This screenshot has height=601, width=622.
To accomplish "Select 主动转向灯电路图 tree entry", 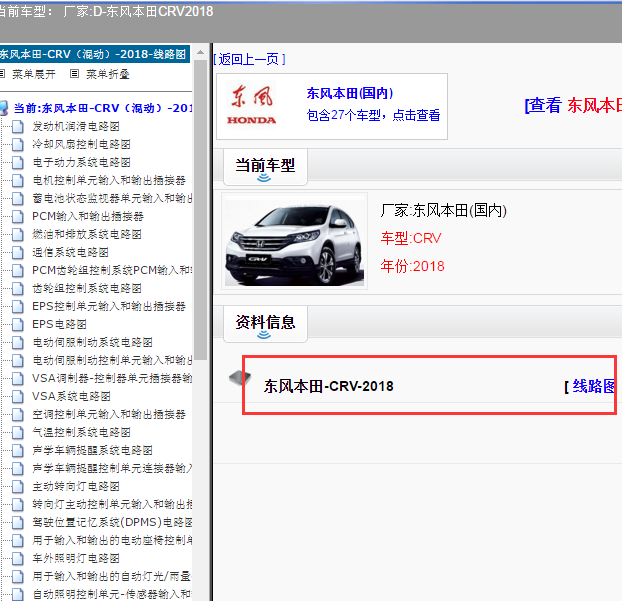I will 76,486.
